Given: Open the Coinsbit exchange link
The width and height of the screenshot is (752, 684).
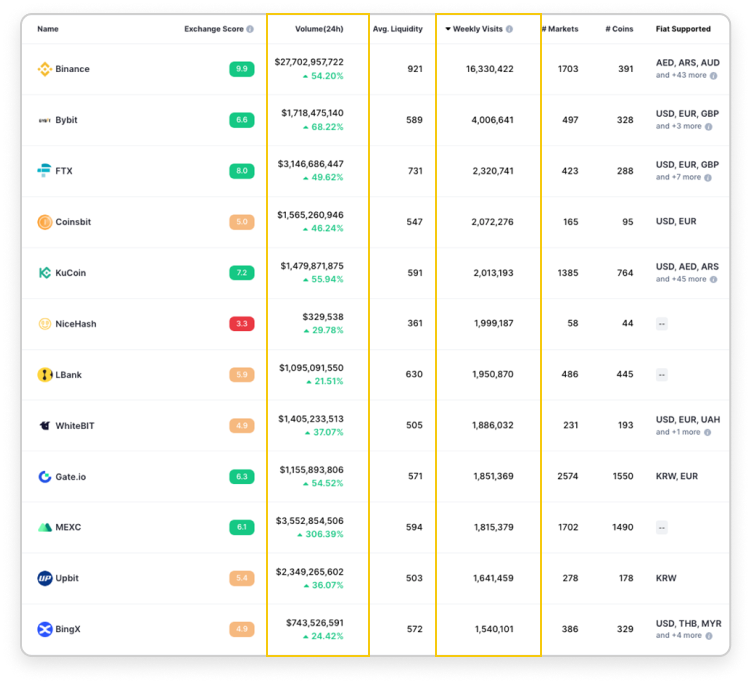Looking at the screenshot, I should pos(73,222).
